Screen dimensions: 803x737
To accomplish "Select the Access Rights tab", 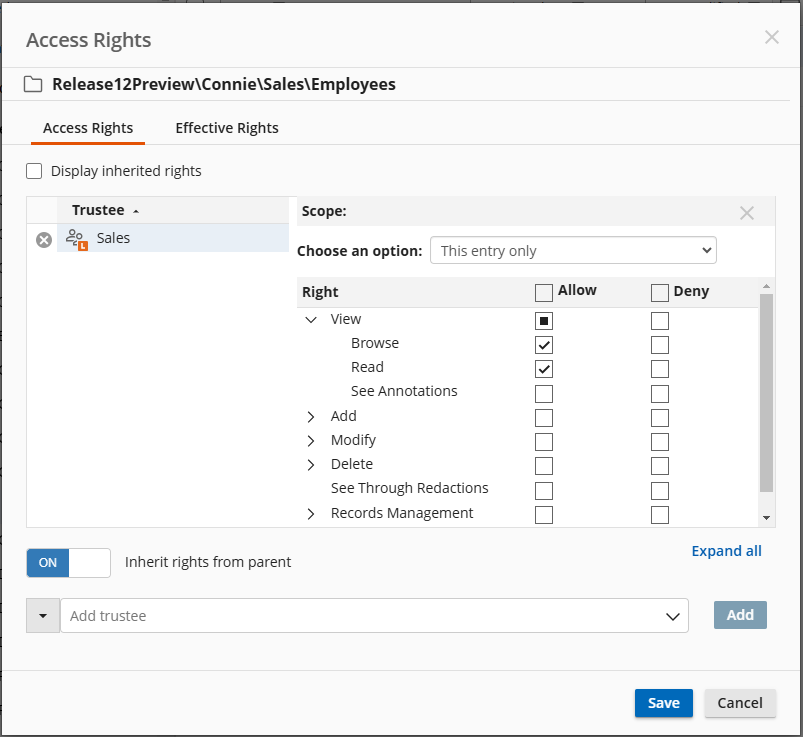I will (88, 128).
